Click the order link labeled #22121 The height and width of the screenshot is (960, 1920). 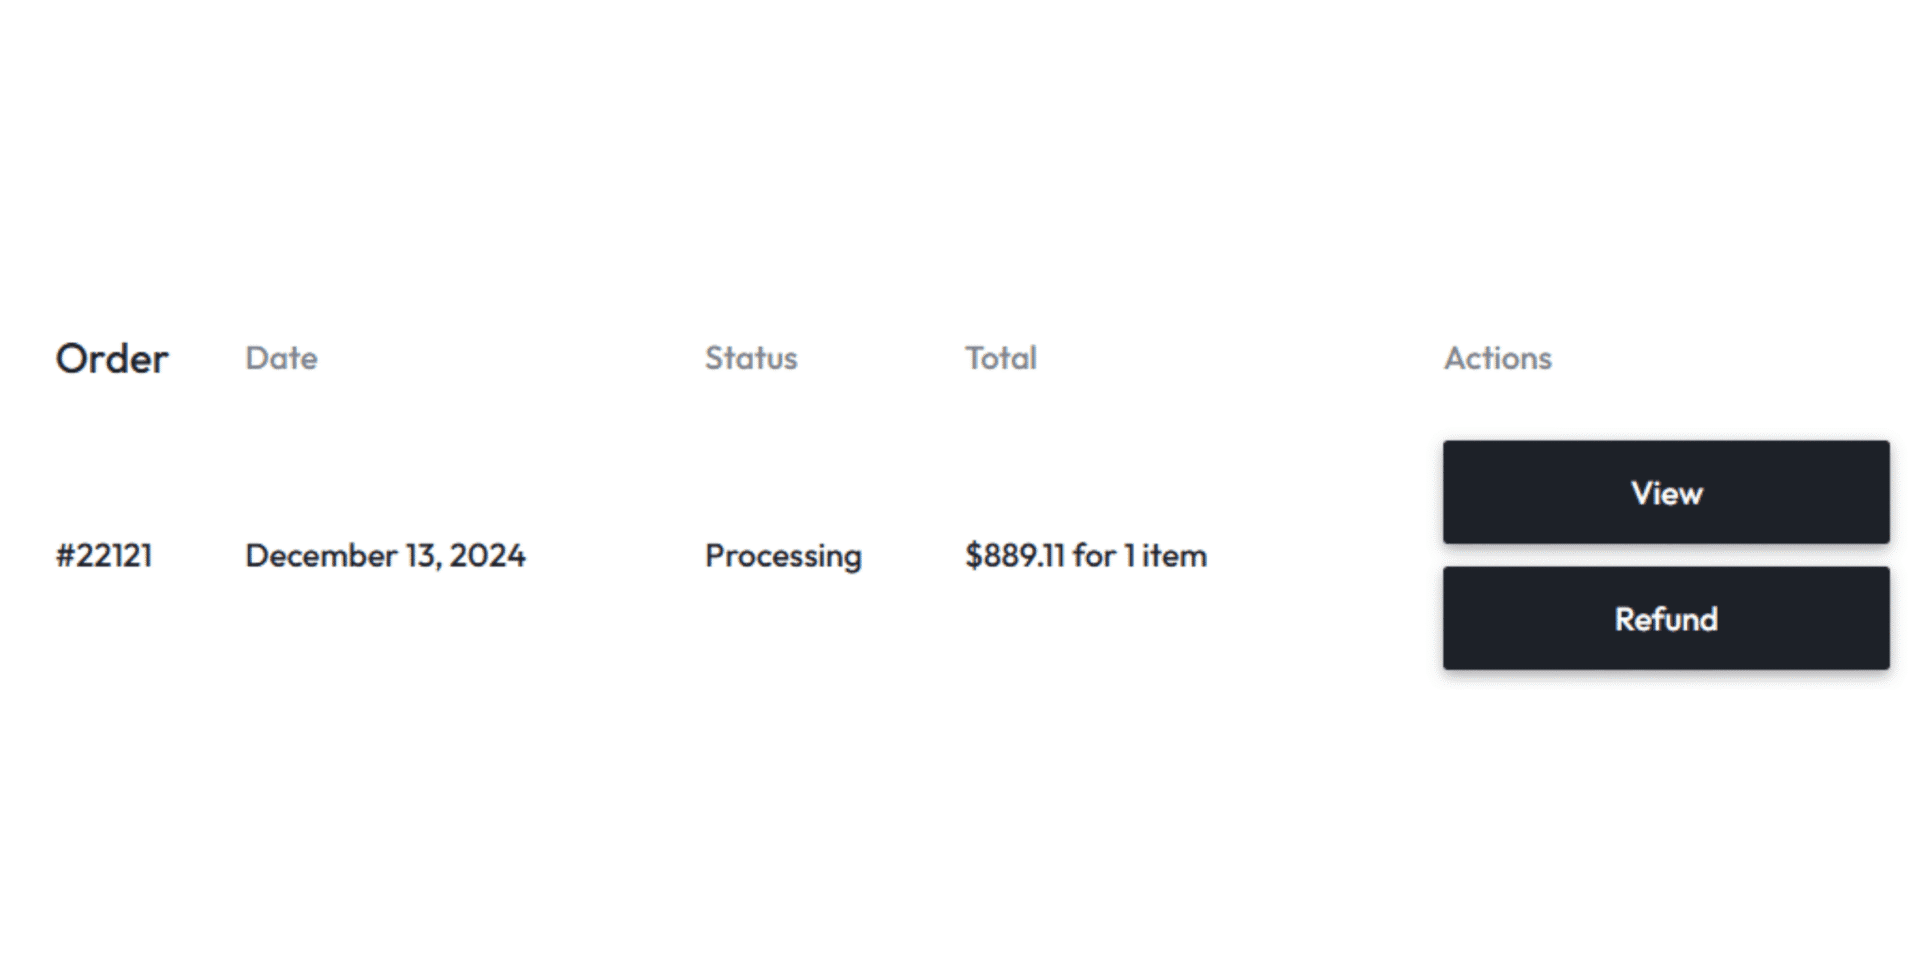click(105, 555)
